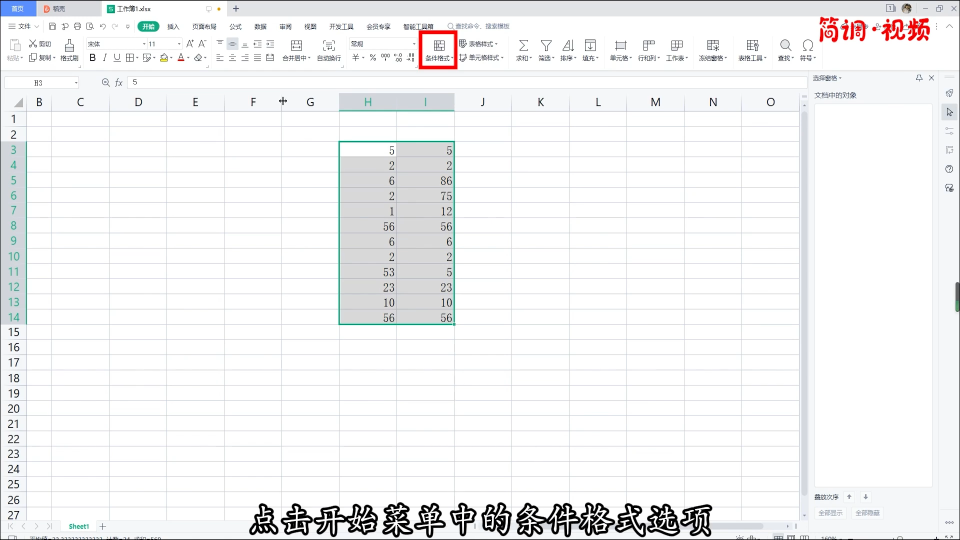Toggle bold formatting with B button
Screen dimensions: 960x540
coord(93,58)
